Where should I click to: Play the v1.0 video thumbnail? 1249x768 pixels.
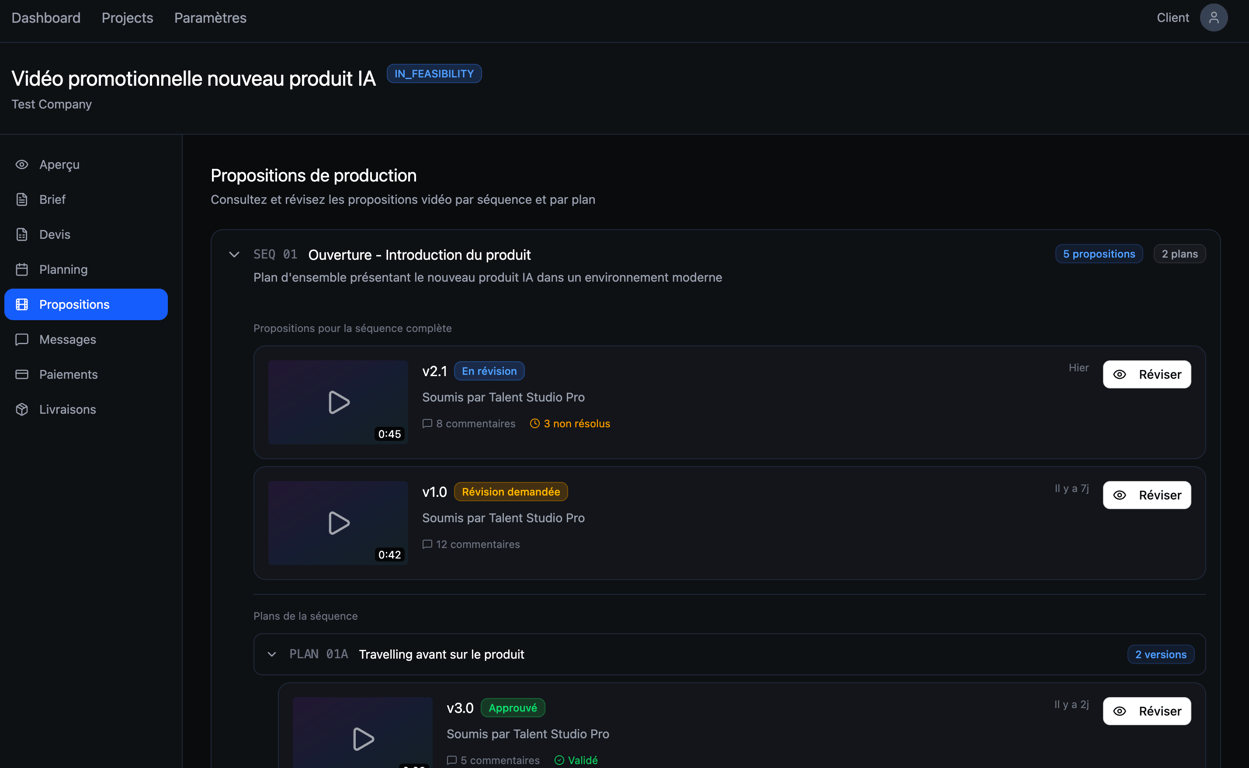coord(338,523)
